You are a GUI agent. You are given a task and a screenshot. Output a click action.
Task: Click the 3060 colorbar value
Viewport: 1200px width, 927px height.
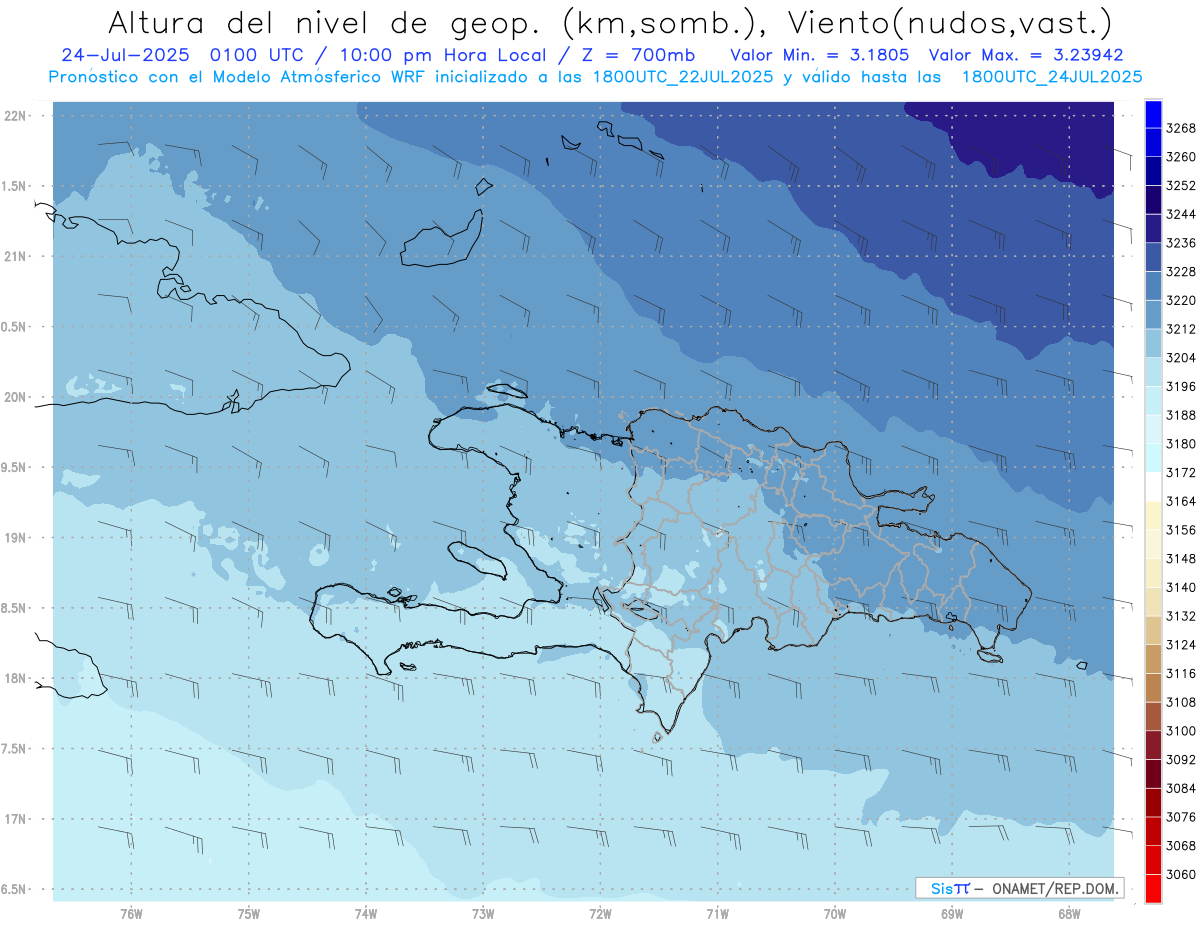click(1181, 874)
